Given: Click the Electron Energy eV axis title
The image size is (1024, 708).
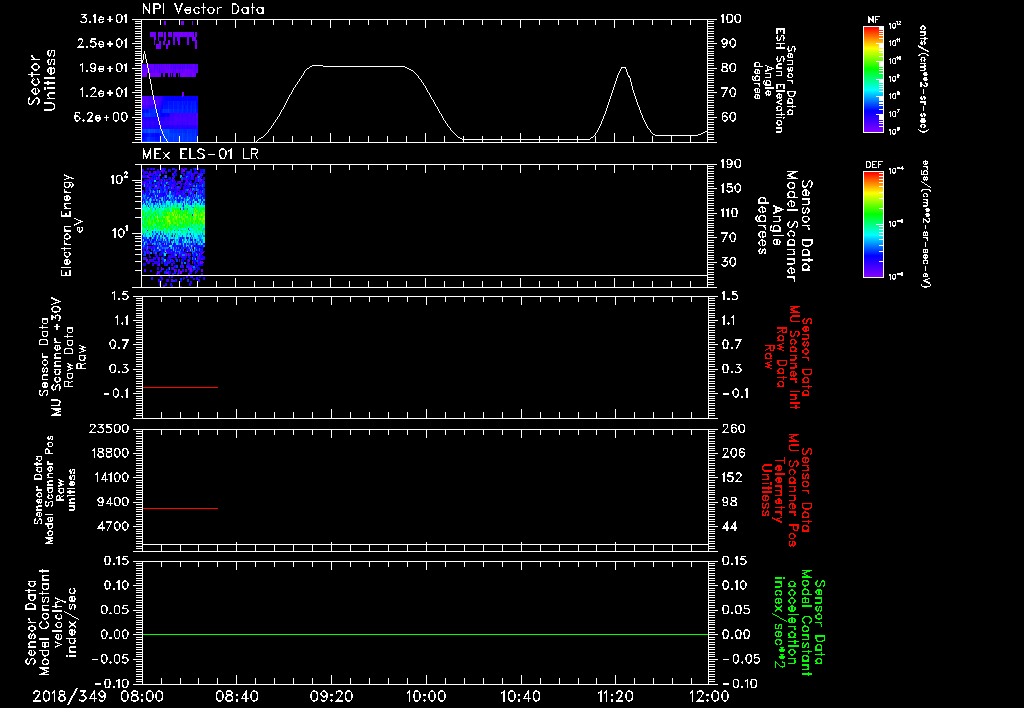Looking at the screenshot, I should pos(73,225).
